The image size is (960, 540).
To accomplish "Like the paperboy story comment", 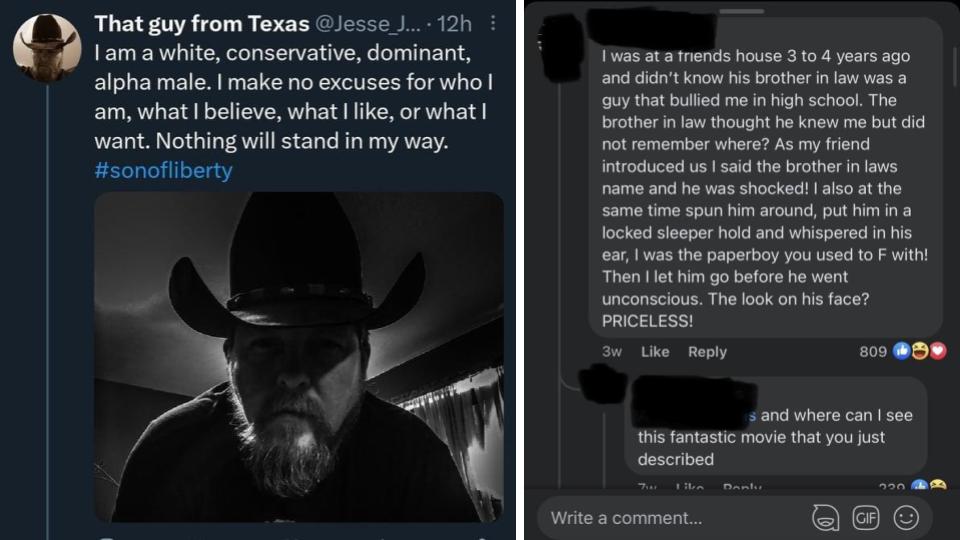I will click(655, 352).
